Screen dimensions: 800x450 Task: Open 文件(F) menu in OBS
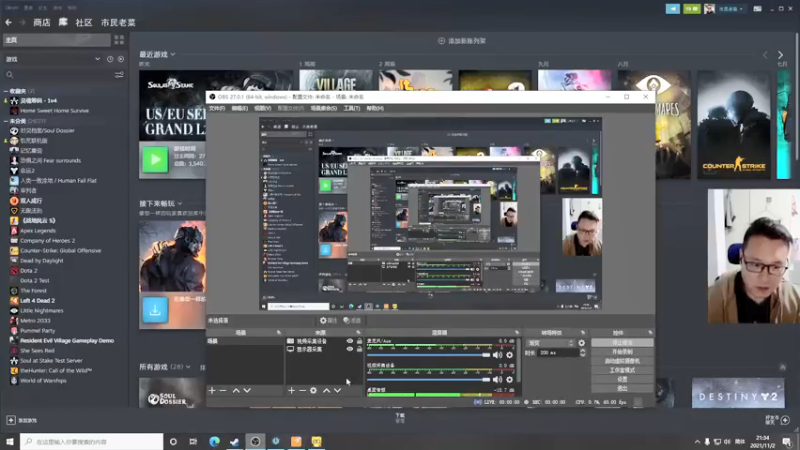tap(217, 109)
